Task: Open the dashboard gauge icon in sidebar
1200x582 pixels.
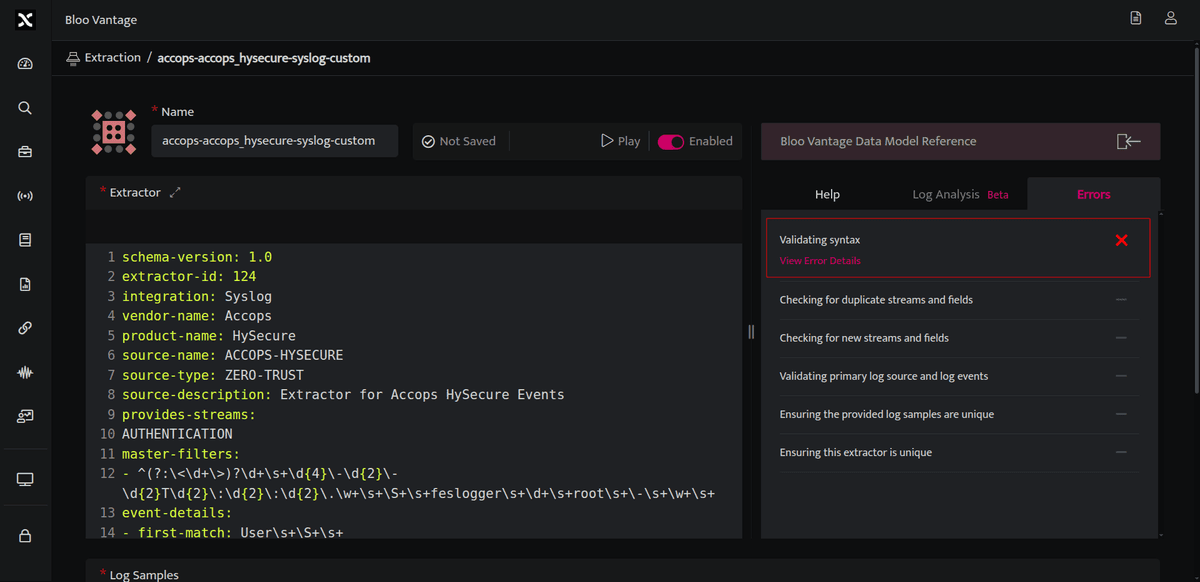Action: pos(26,64)
